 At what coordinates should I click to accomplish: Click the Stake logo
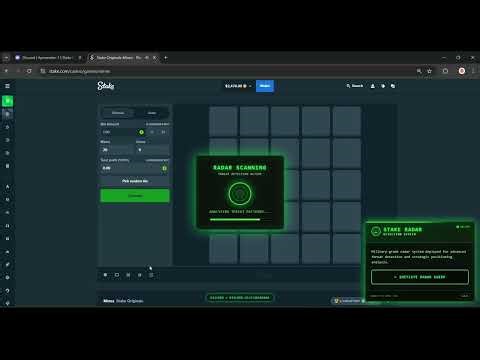(106, 86)
